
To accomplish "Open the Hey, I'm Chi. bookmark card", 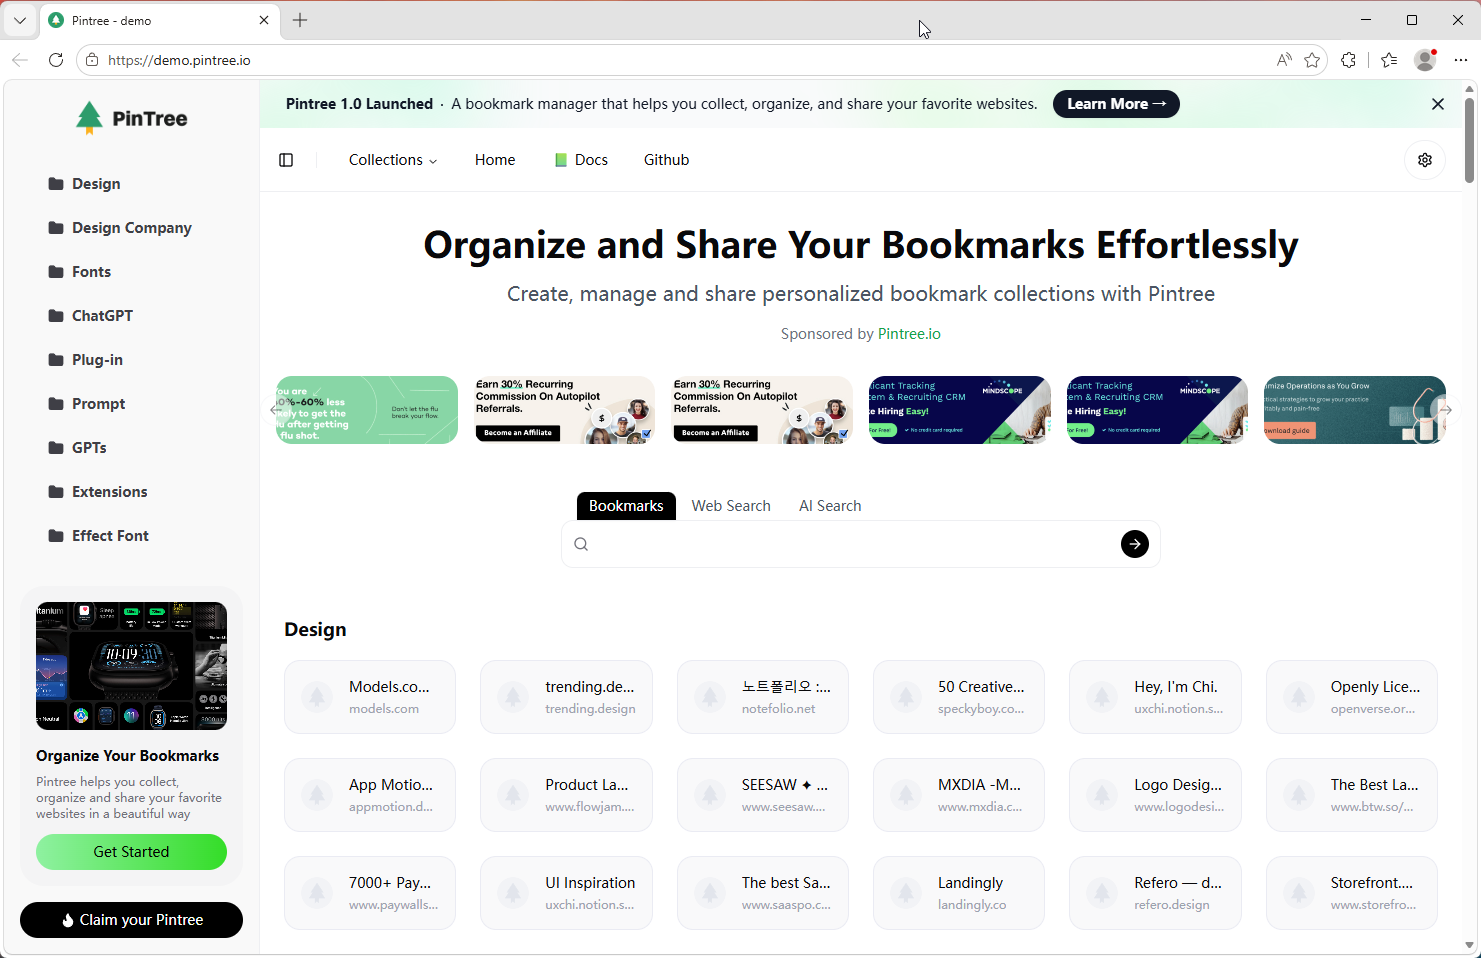I will click(1155, 697).
